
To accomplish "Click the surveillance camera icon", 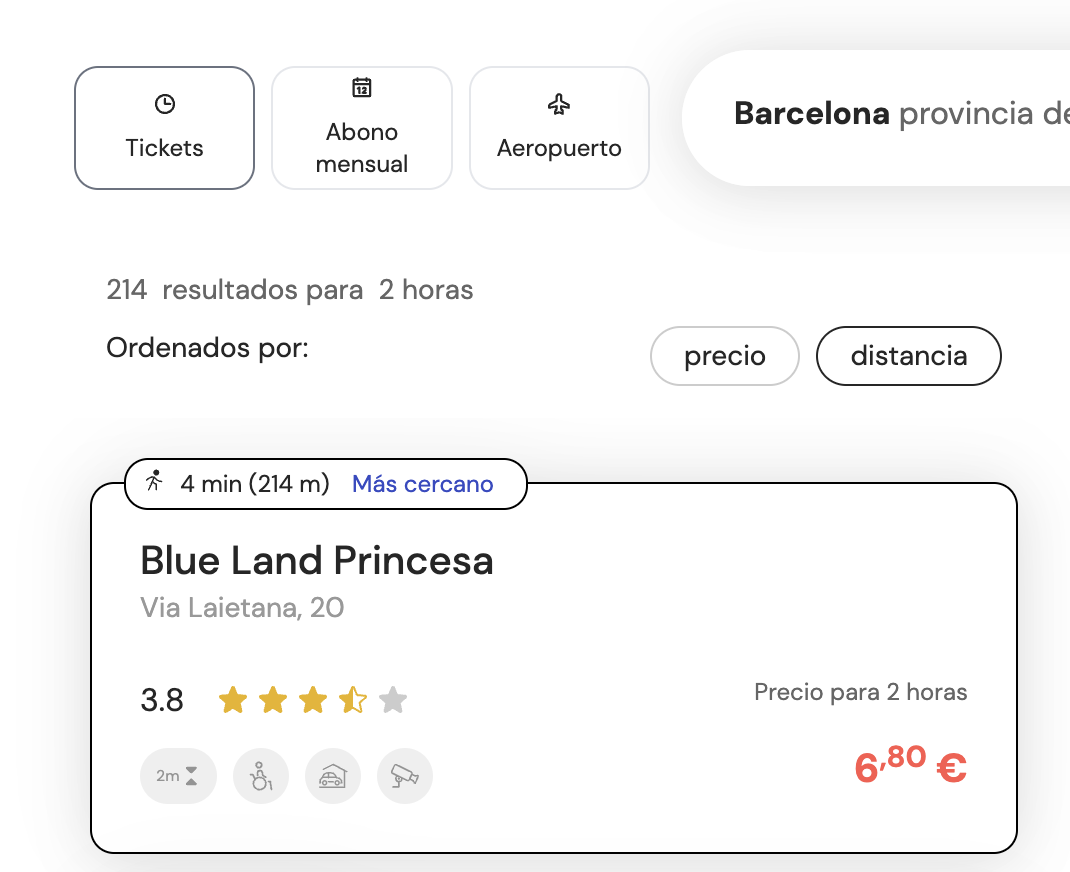I will tap(404, 776).
